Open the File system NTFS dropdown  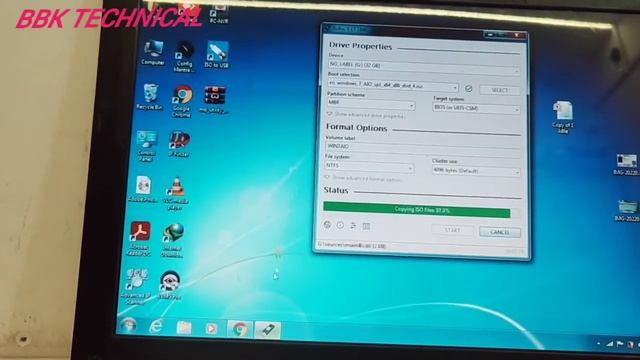click(x=369, y=166)
